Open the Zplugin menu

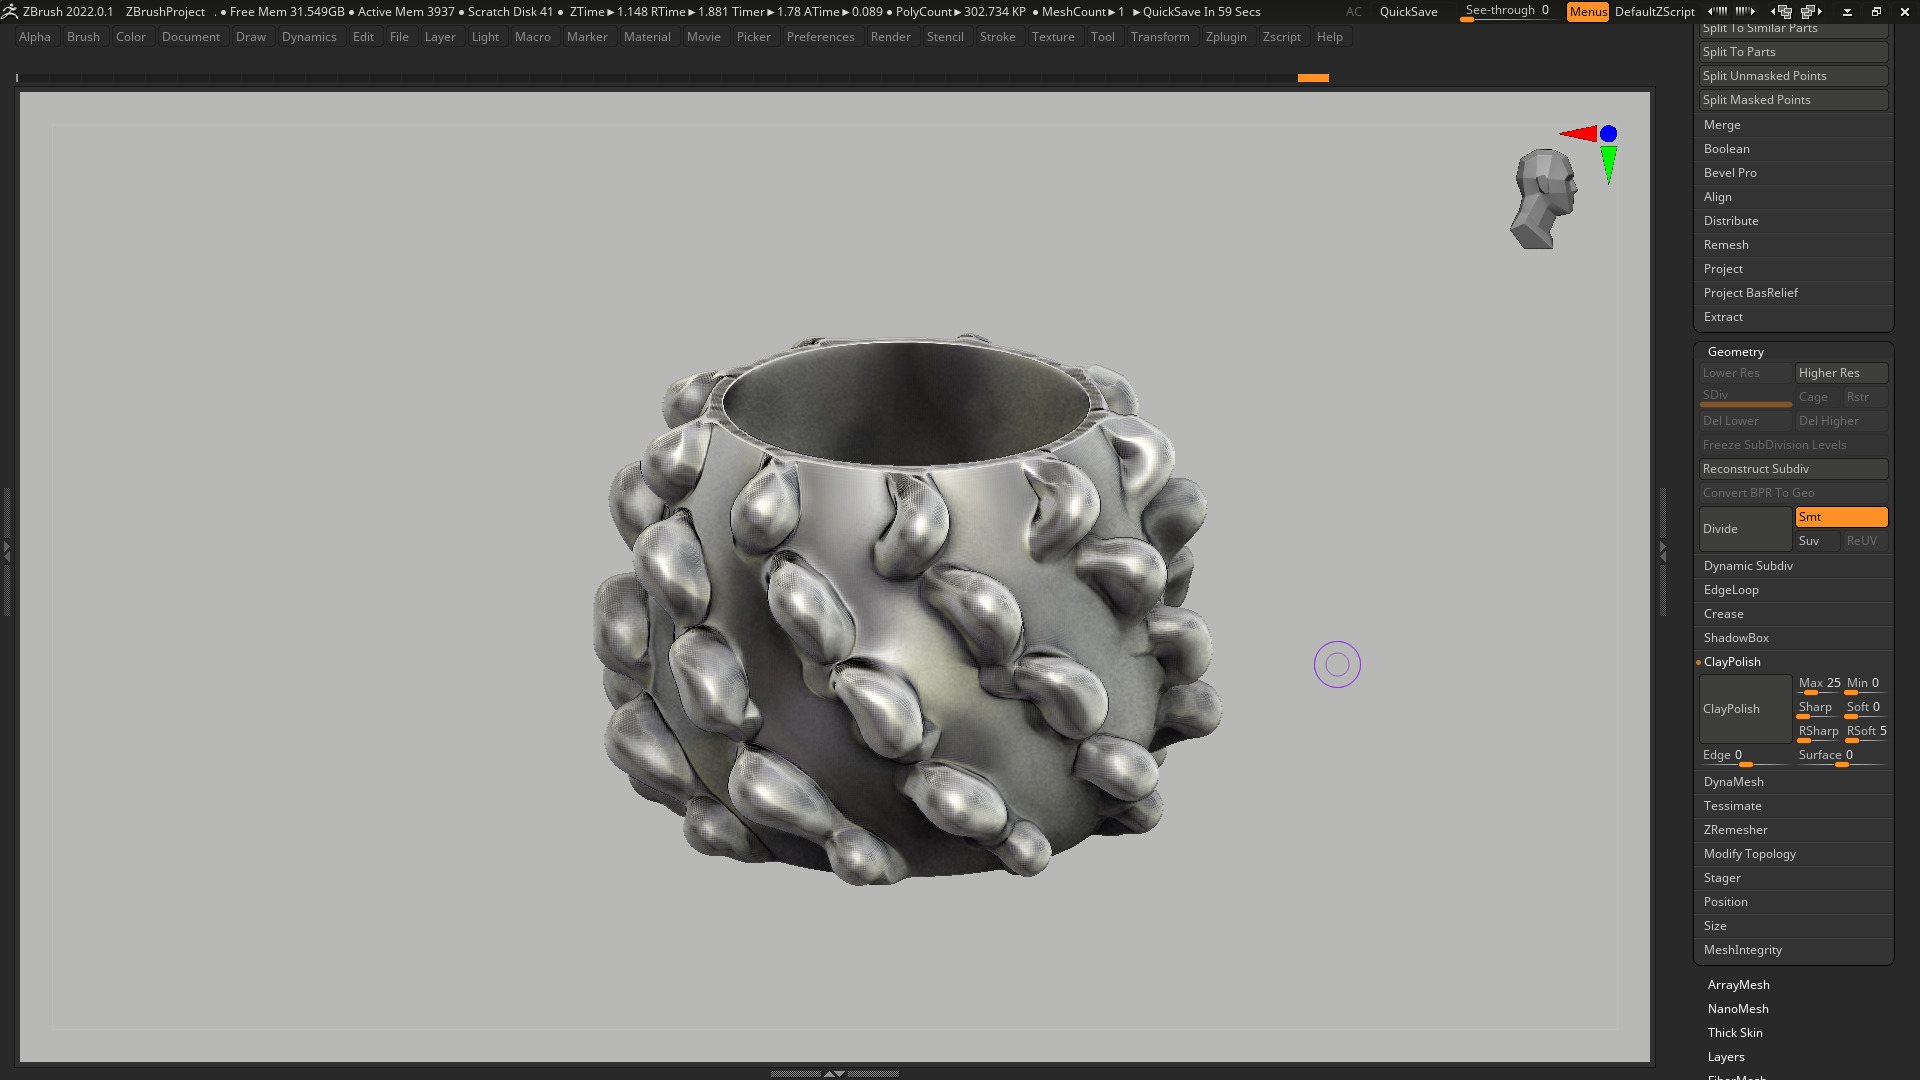1226,37
